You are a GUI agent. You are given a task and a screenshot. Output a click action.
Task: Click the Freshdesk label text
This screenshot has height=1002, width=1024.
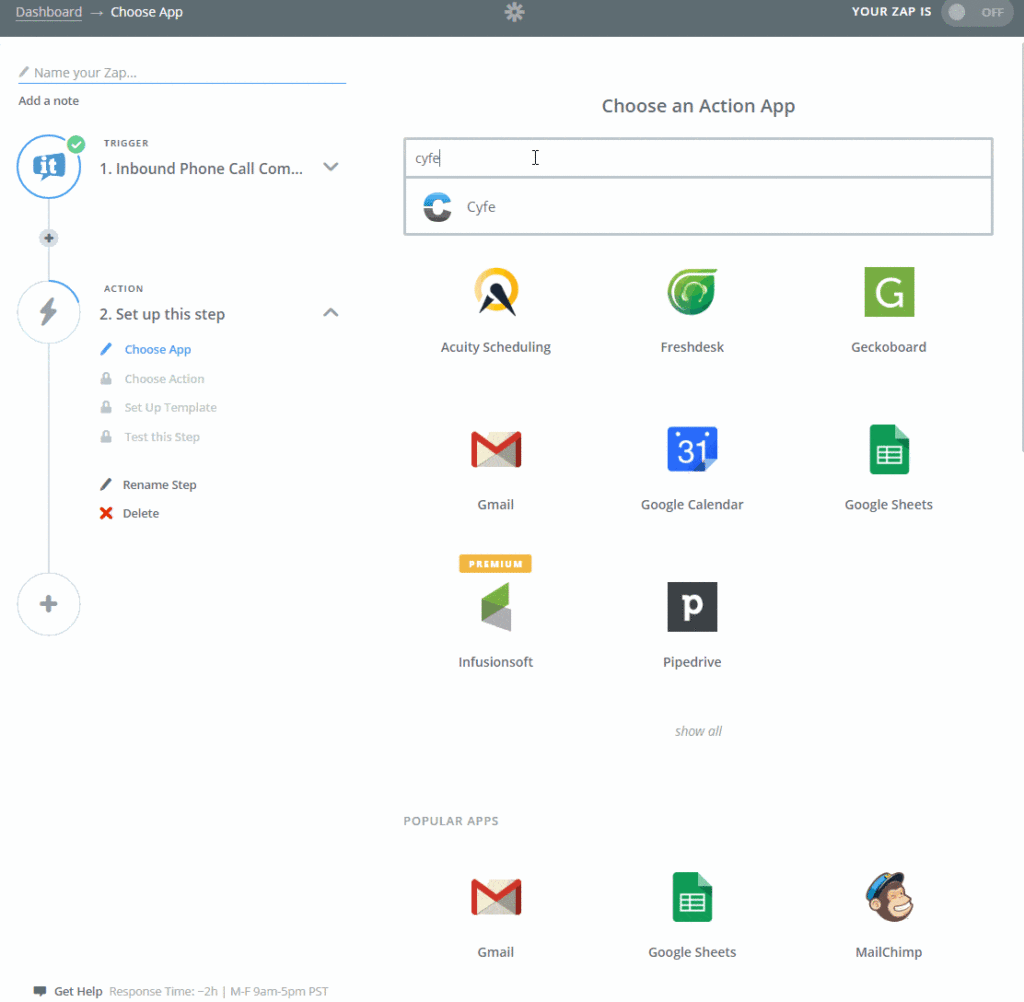pos(692,347)
